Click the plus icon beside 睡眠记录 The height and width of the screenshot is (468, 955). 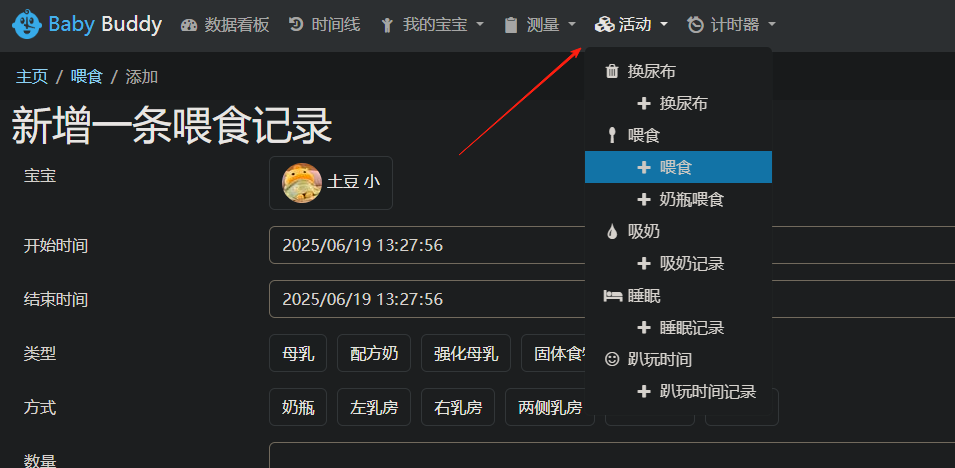pos(644,328)
